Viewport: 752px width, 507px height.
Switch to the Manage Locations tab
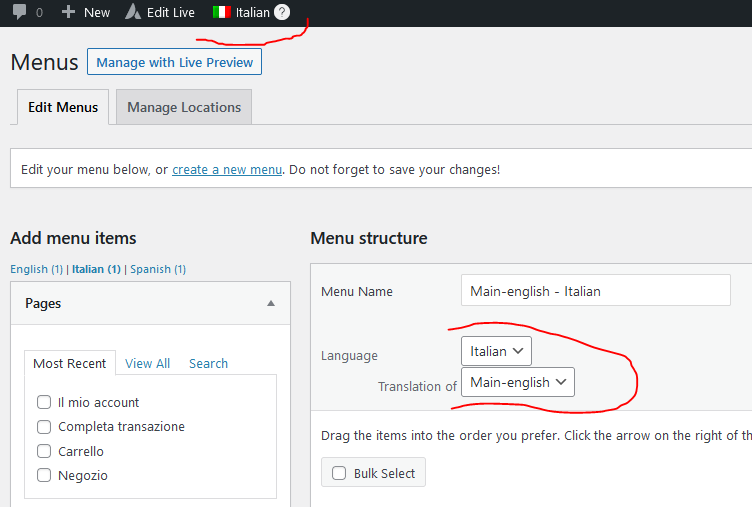pyautogui.click(x=184, y=107)
